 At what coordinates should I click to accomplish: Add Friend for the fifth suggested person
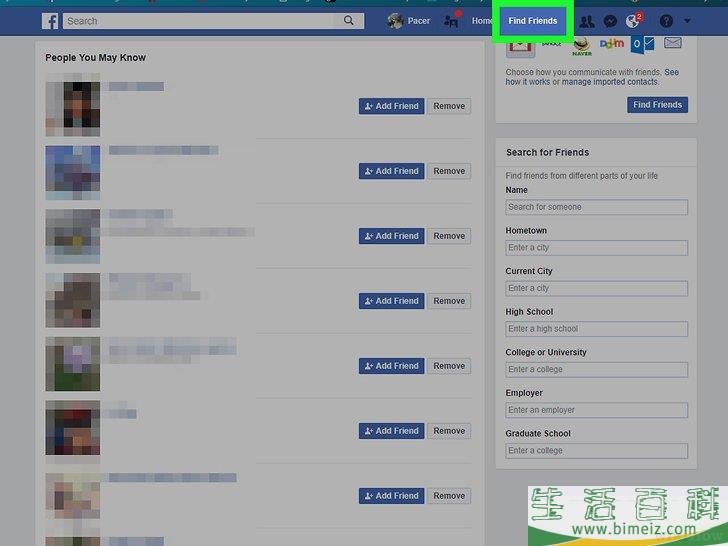(391, 366)
